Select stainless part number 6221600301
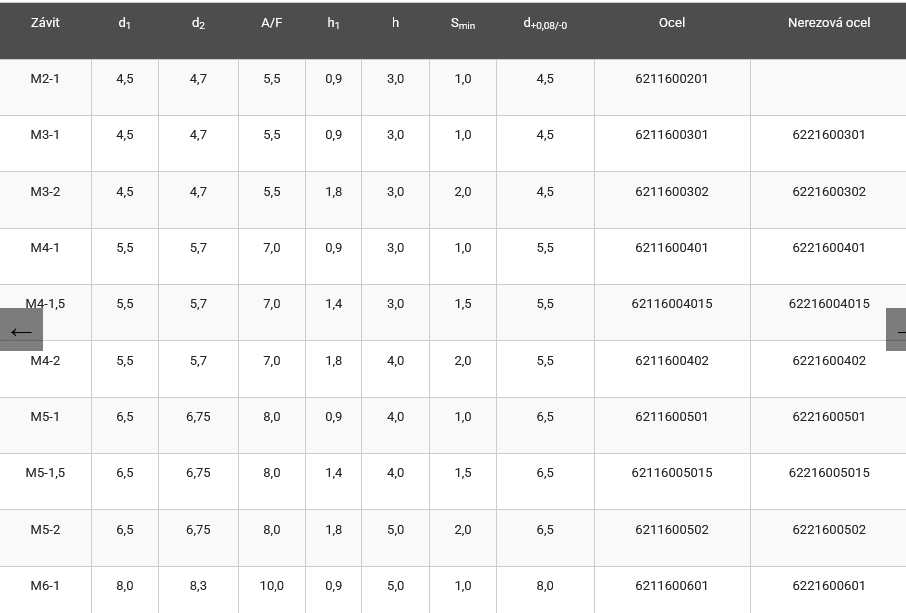 tap(828, 135)
